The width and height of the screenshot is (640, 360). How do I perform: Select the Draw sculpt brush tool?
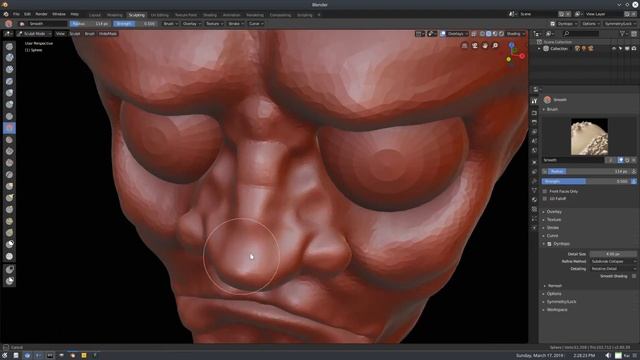point(9,46)
